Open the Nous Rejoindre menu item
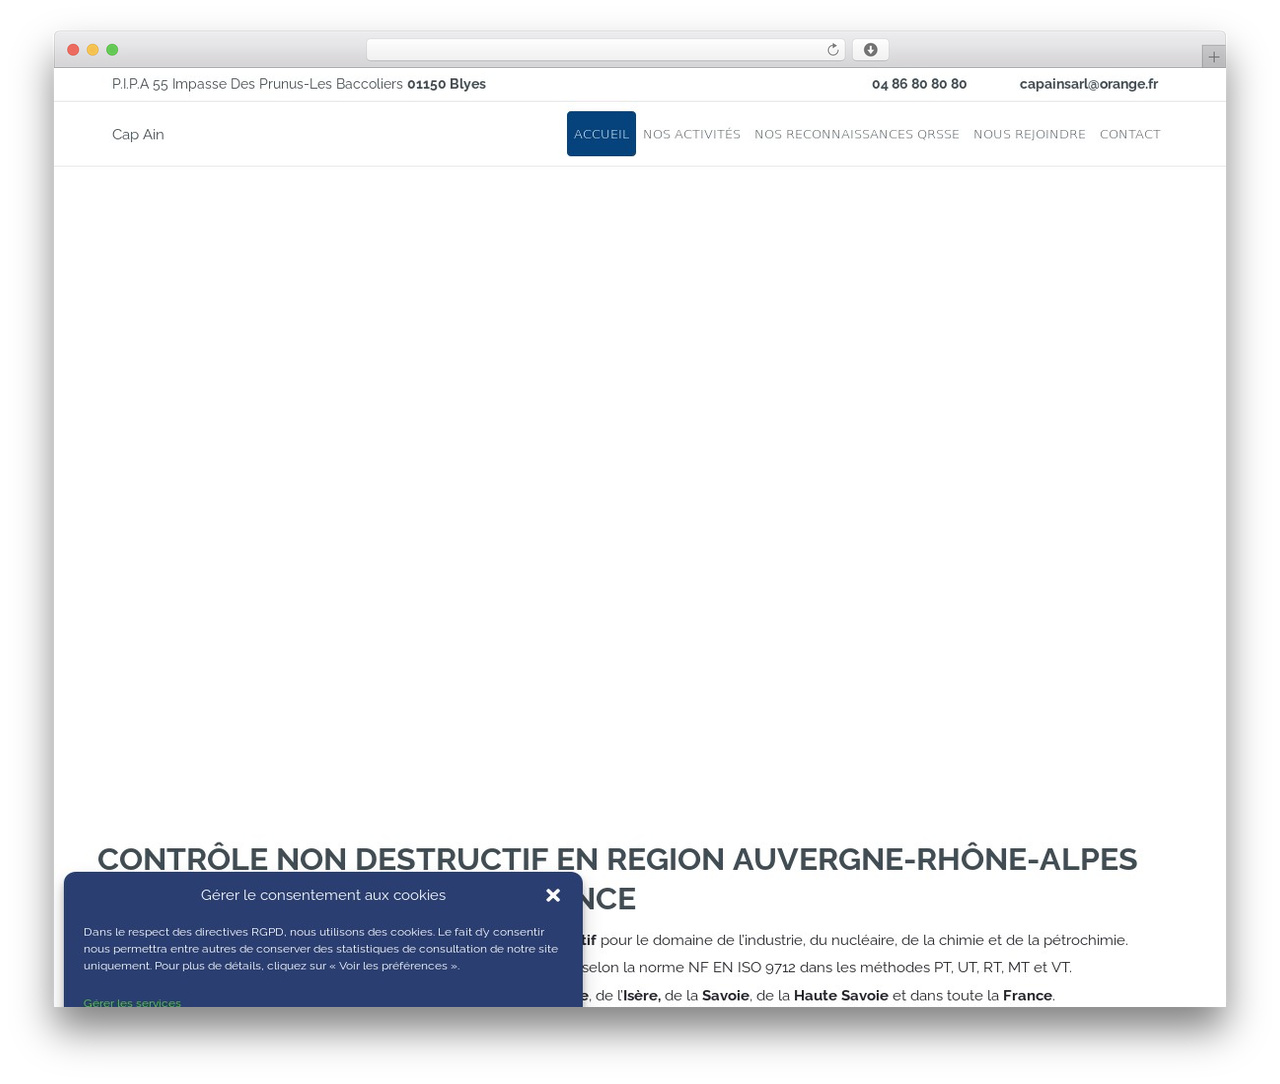Screen dimensions: 1280x1084 click(x=1029, y=134)
